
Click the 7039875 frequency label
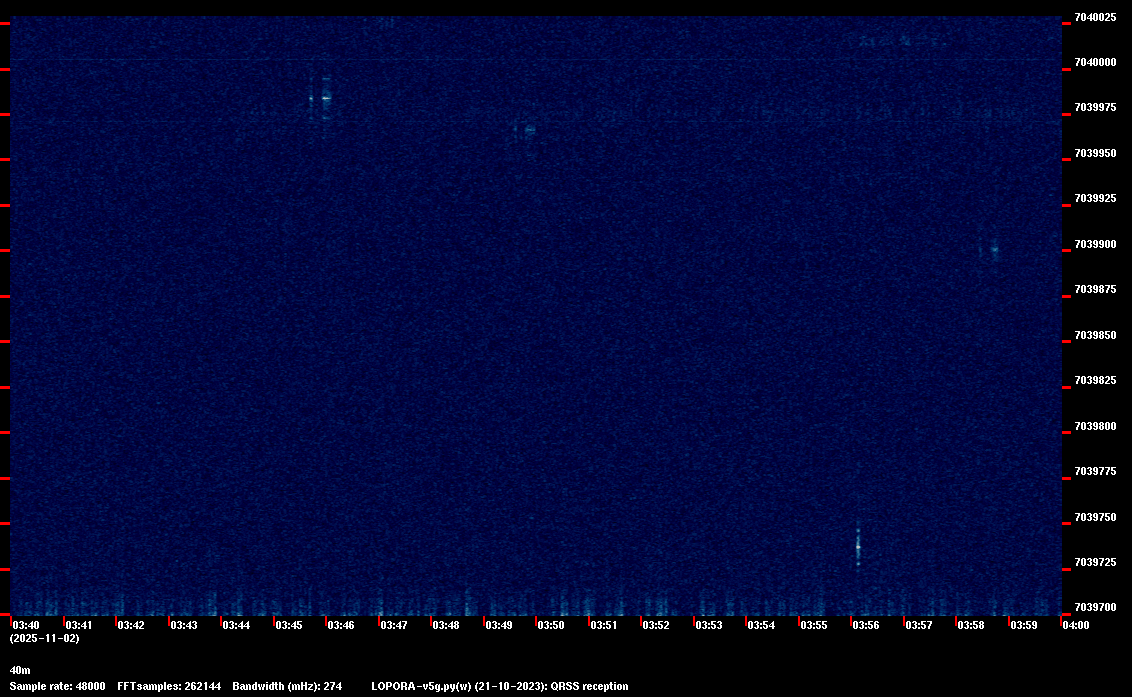(1095, 290)
